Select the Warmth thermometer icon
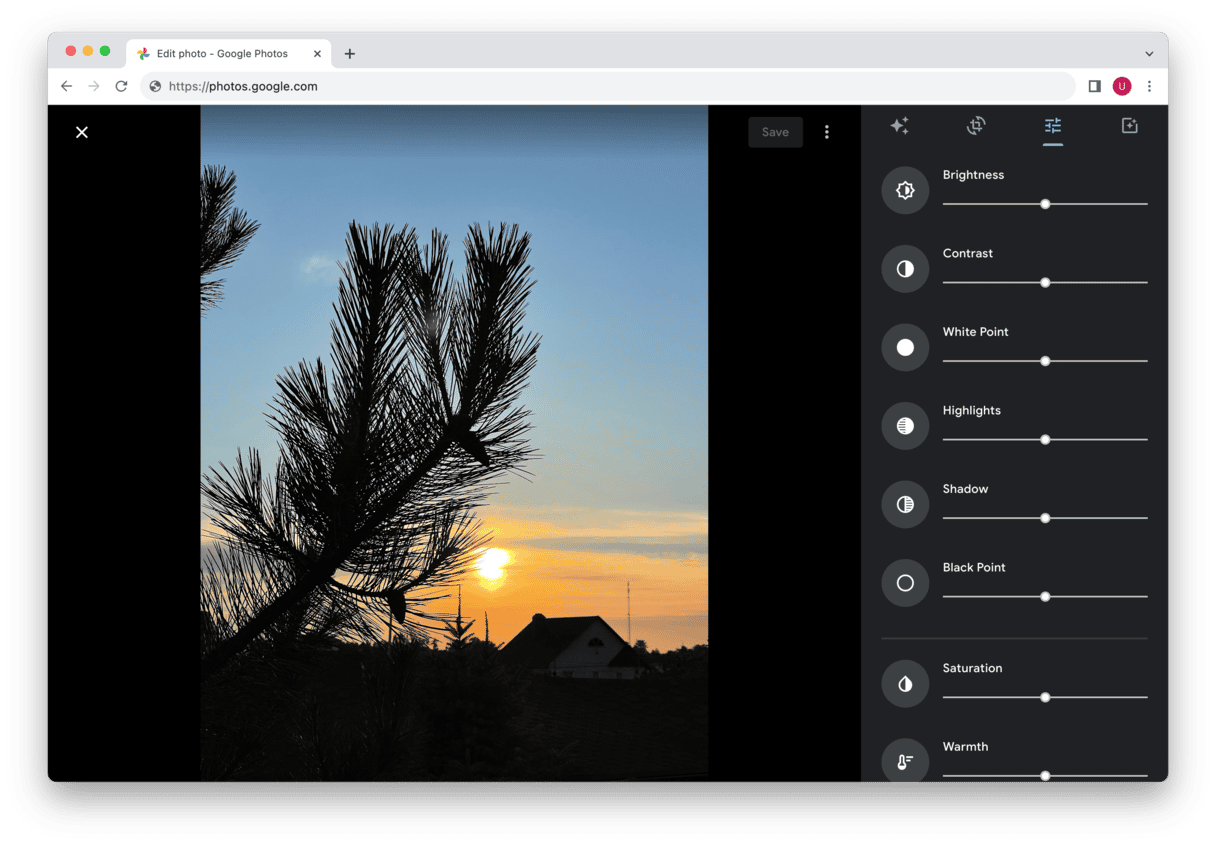1216x845 pixels. coord(905,762)
